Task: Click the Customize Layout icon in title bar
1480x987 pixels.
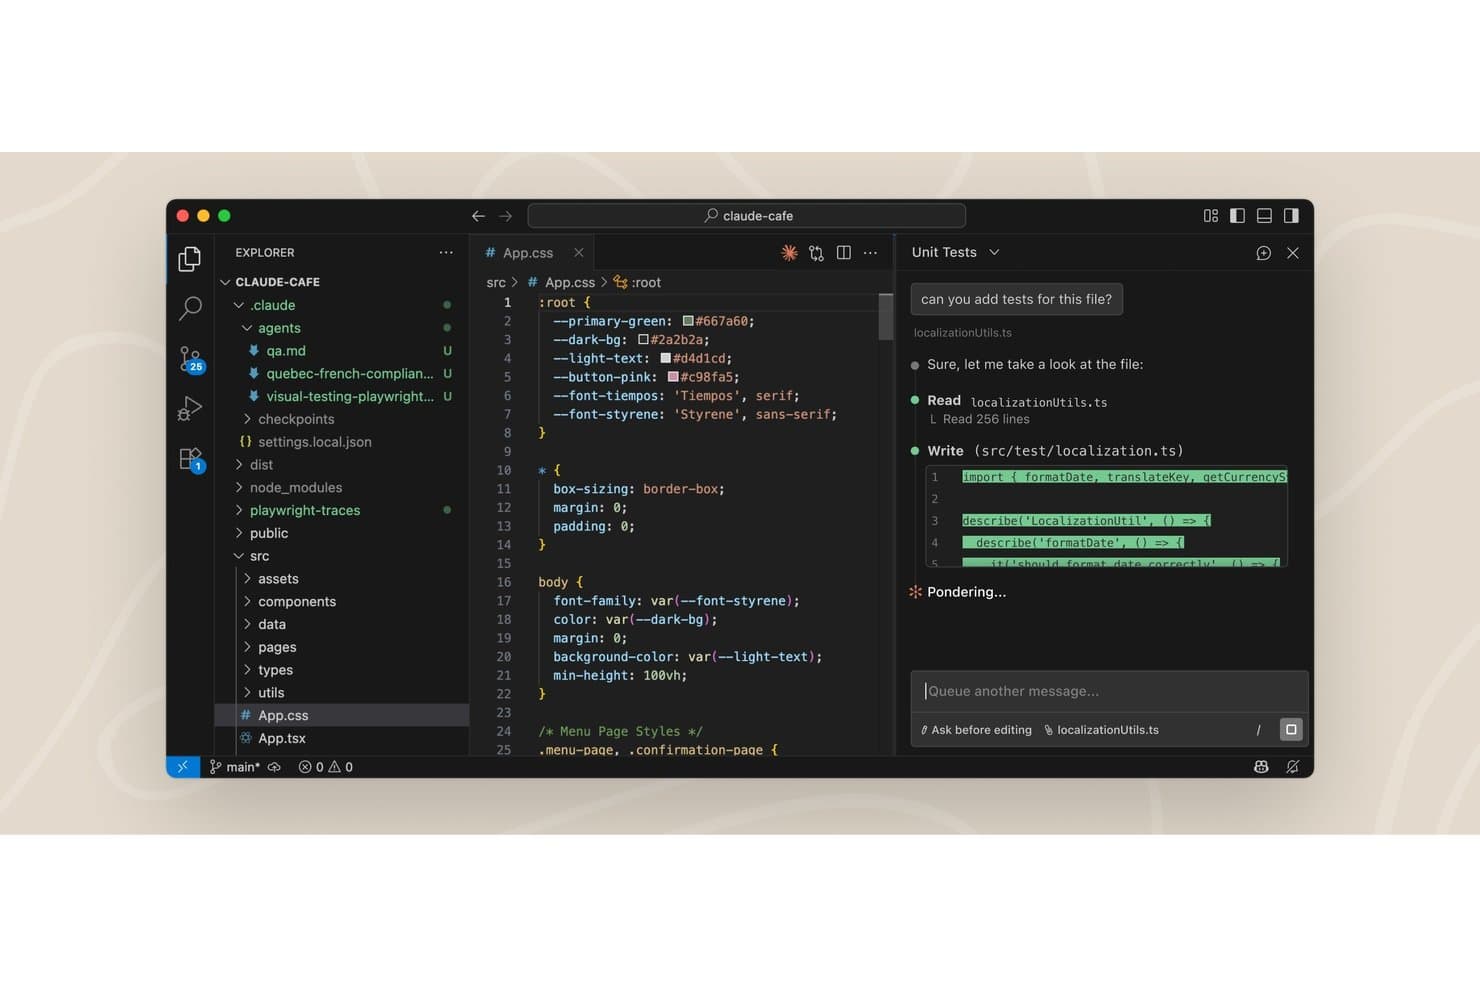Action: [1211, 216]
